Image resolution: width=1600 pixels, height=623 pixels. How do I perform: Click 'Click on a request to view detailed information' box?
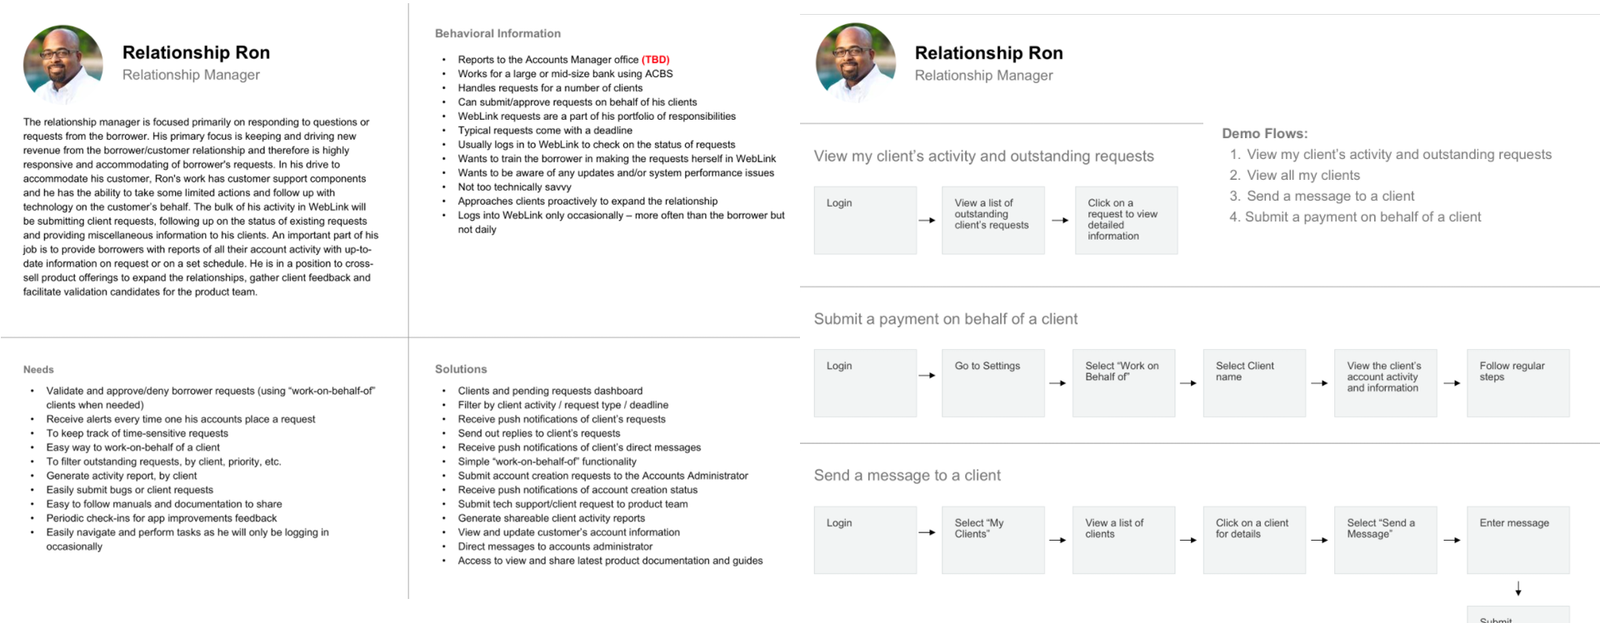coord(1126,220)
